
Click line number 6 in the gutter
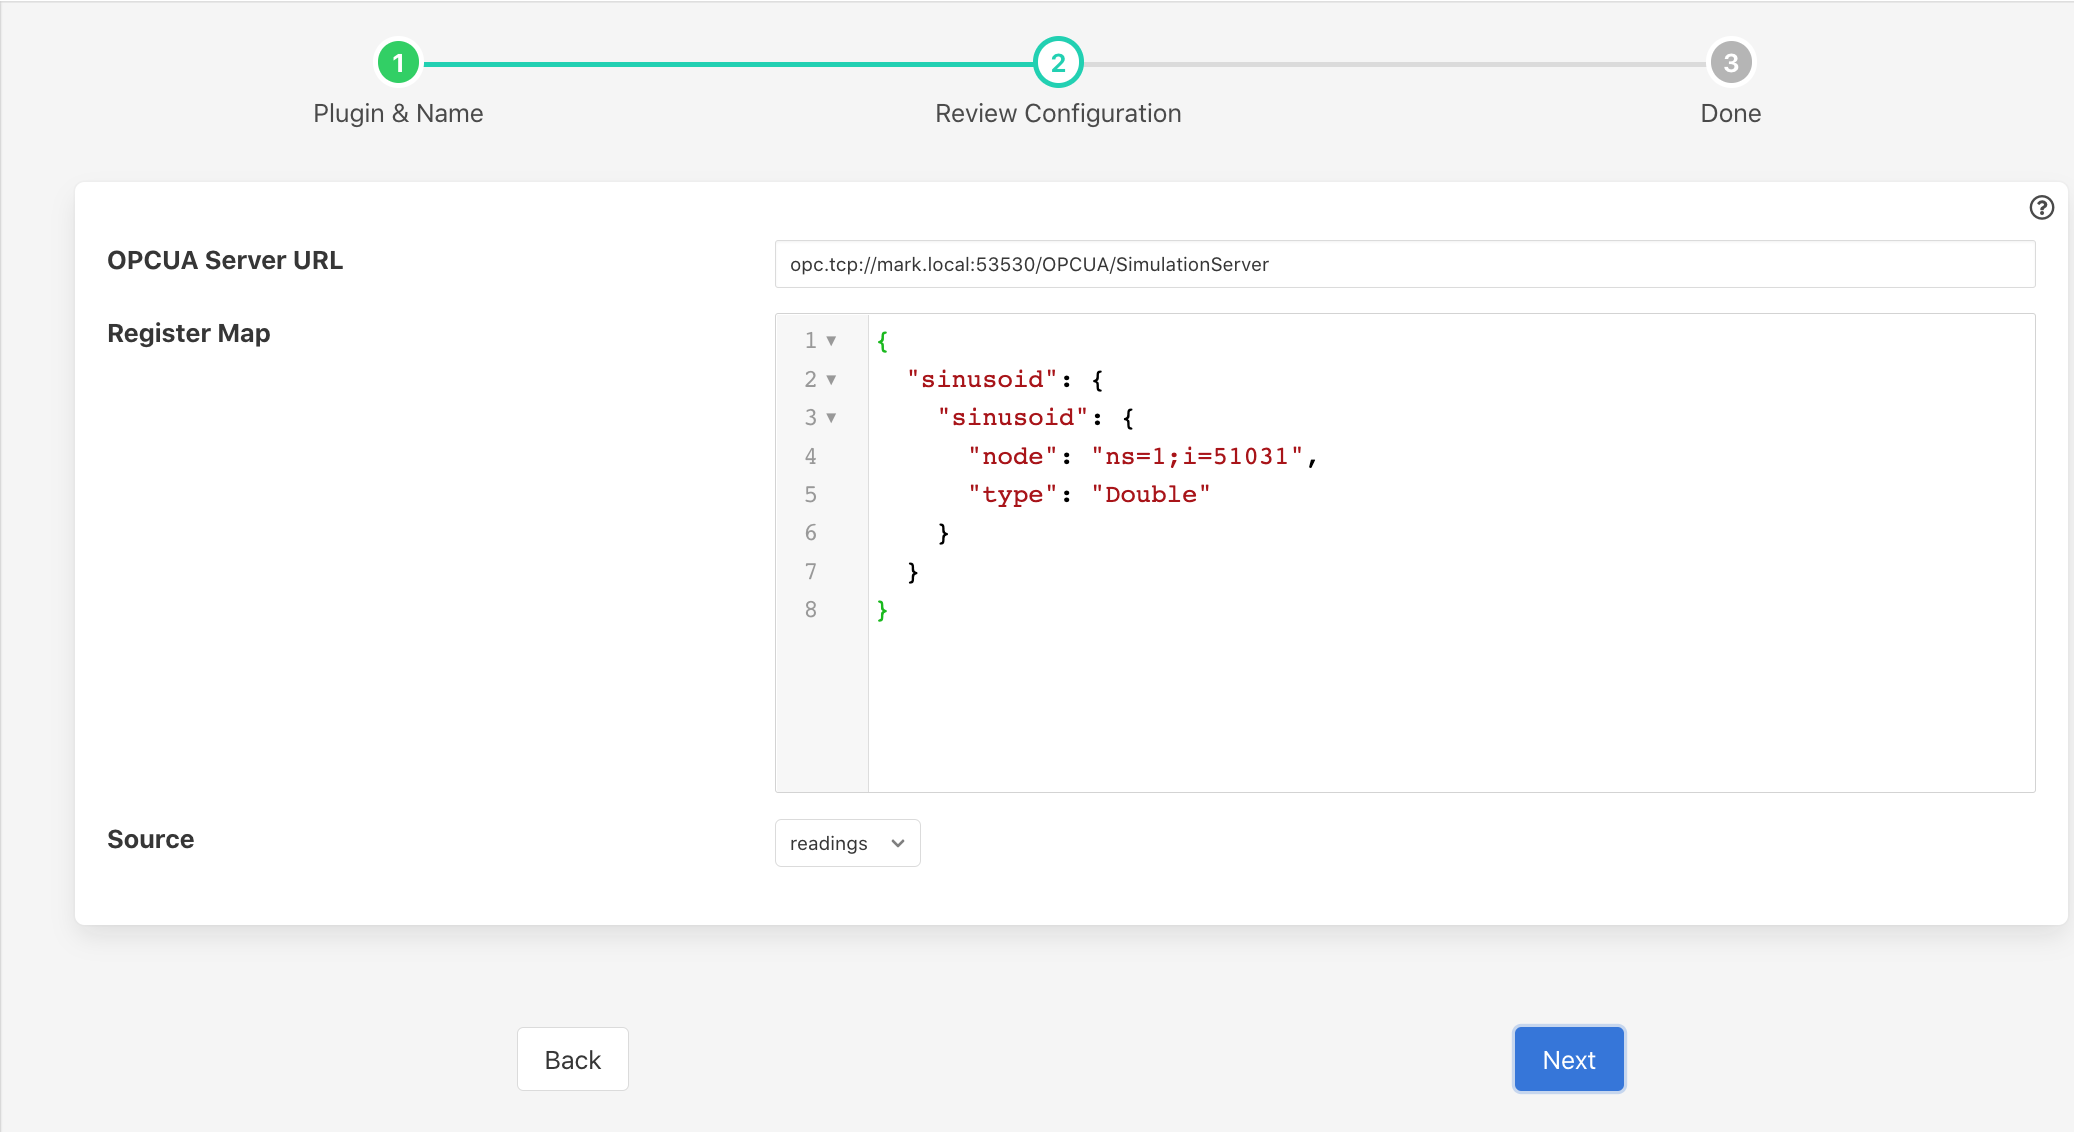(x=810, y=532)
